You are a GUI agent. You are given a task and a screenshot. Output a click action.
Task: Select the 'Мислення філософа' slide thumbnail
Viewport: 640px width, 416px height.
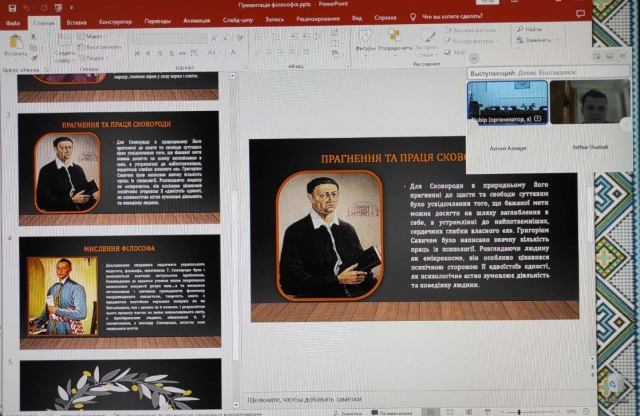point(120,292)
